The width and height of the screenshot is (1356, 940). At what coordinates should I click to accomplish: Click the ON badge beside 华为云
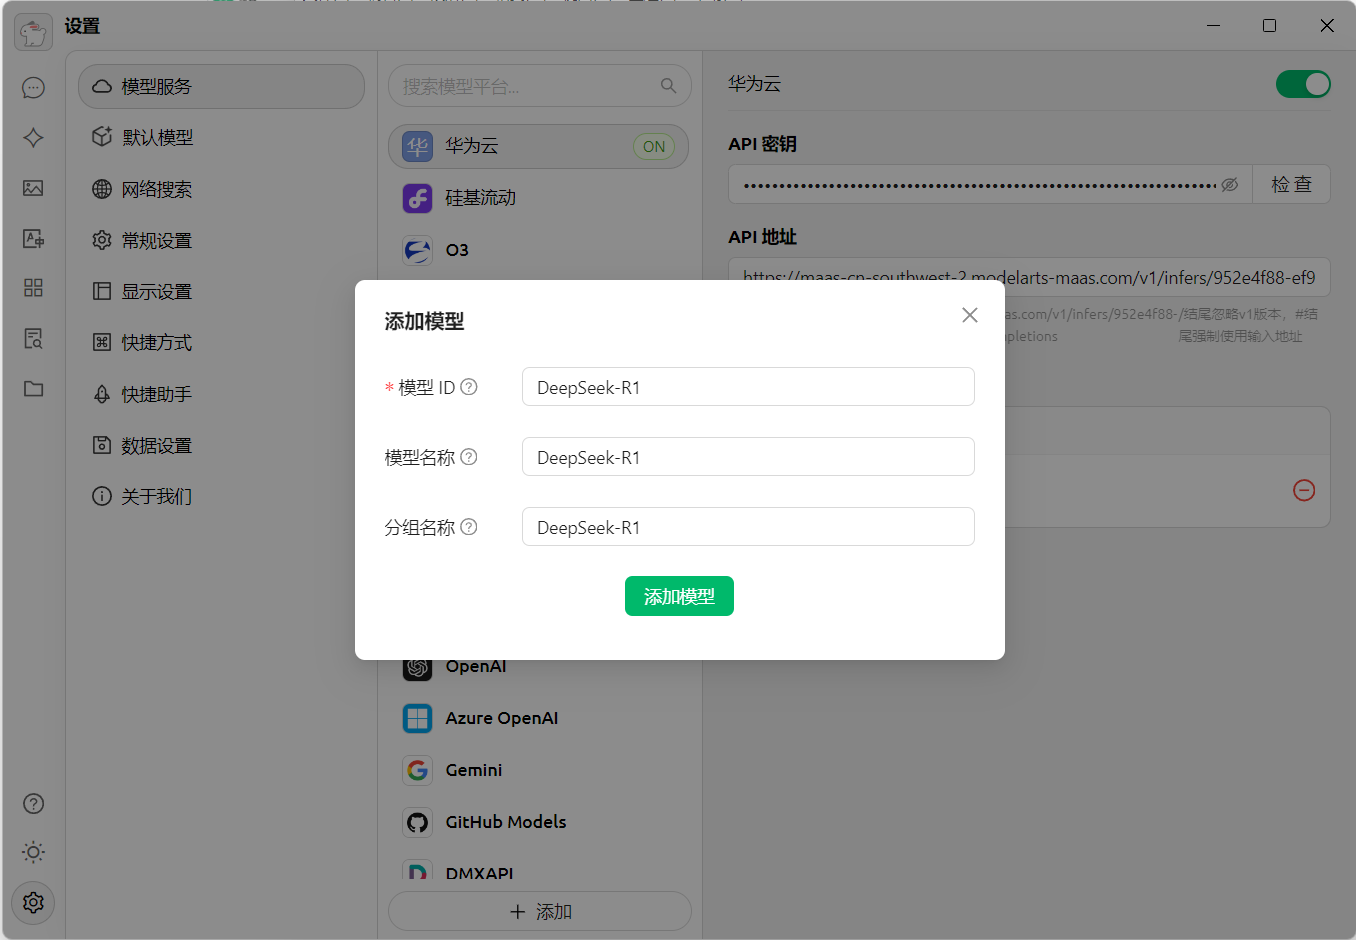(654, 146)
